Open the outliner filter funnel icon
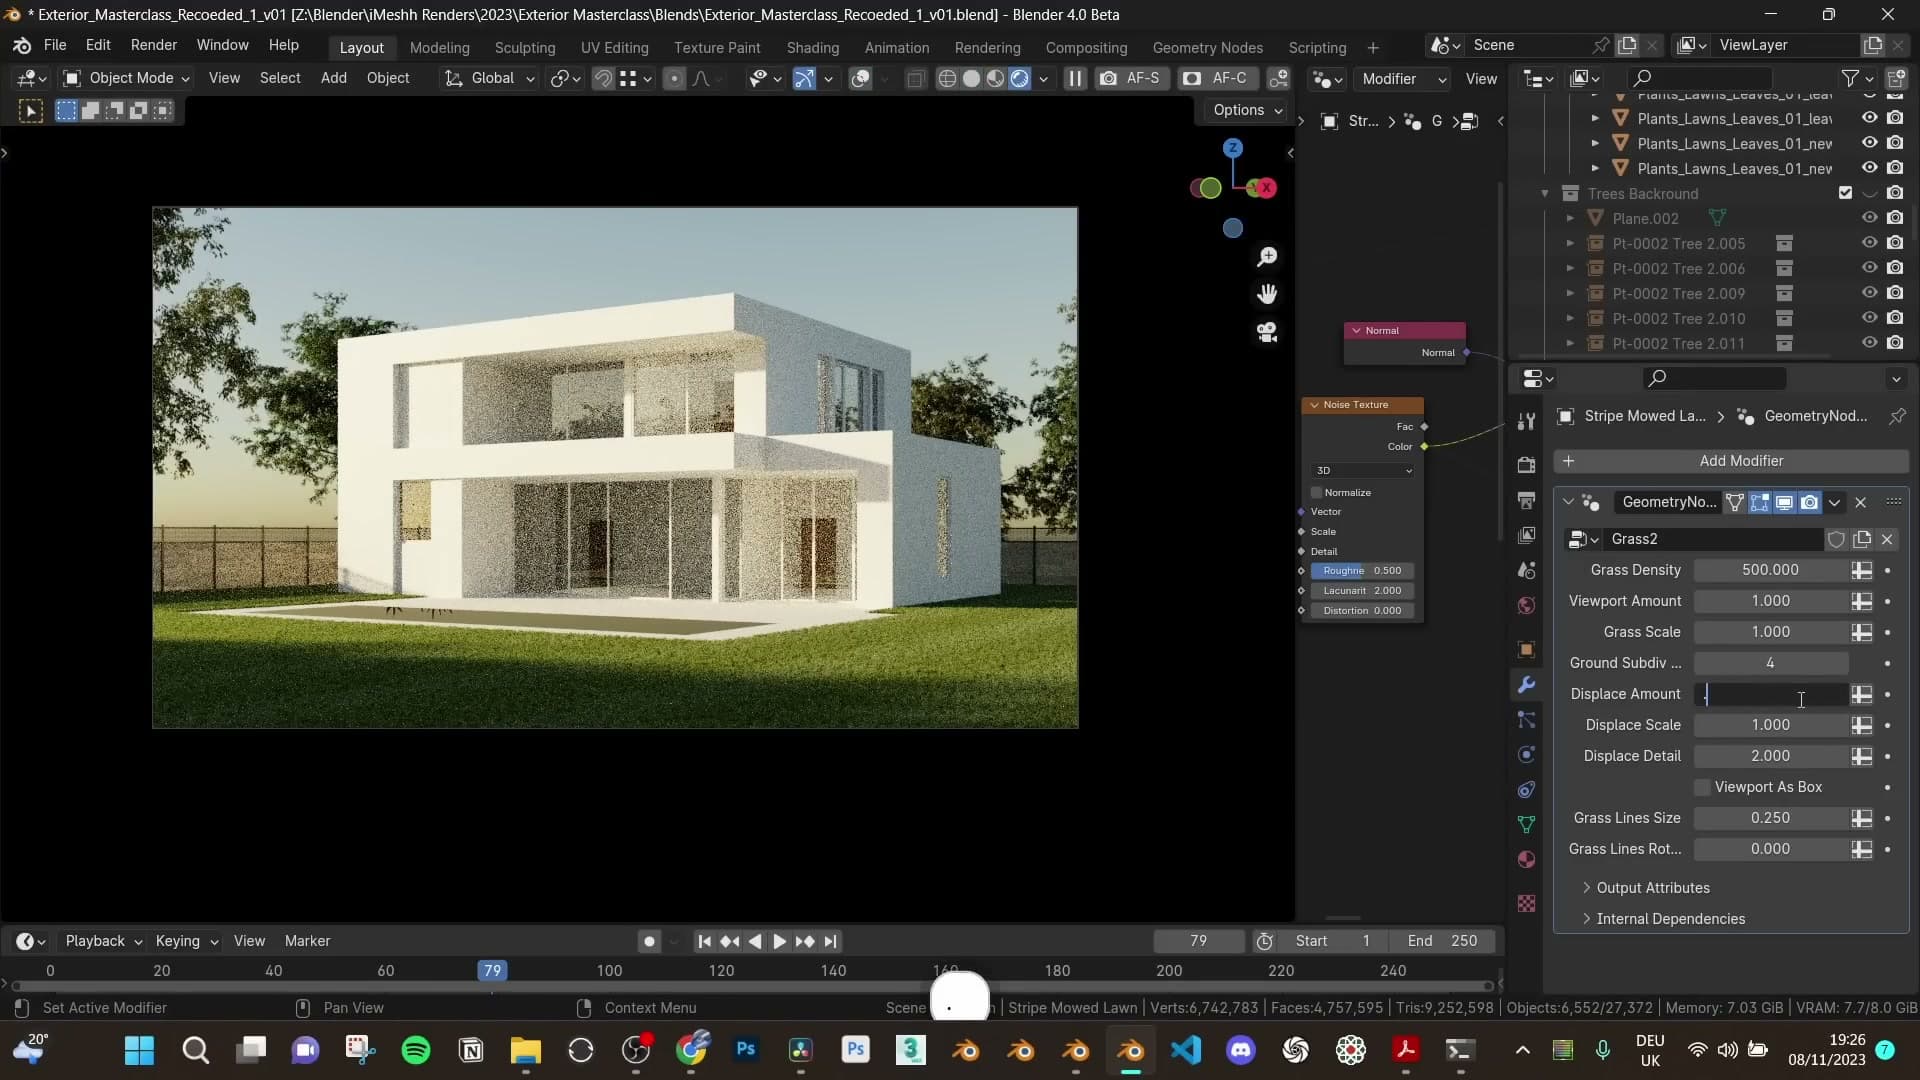 click(1851, 78)
